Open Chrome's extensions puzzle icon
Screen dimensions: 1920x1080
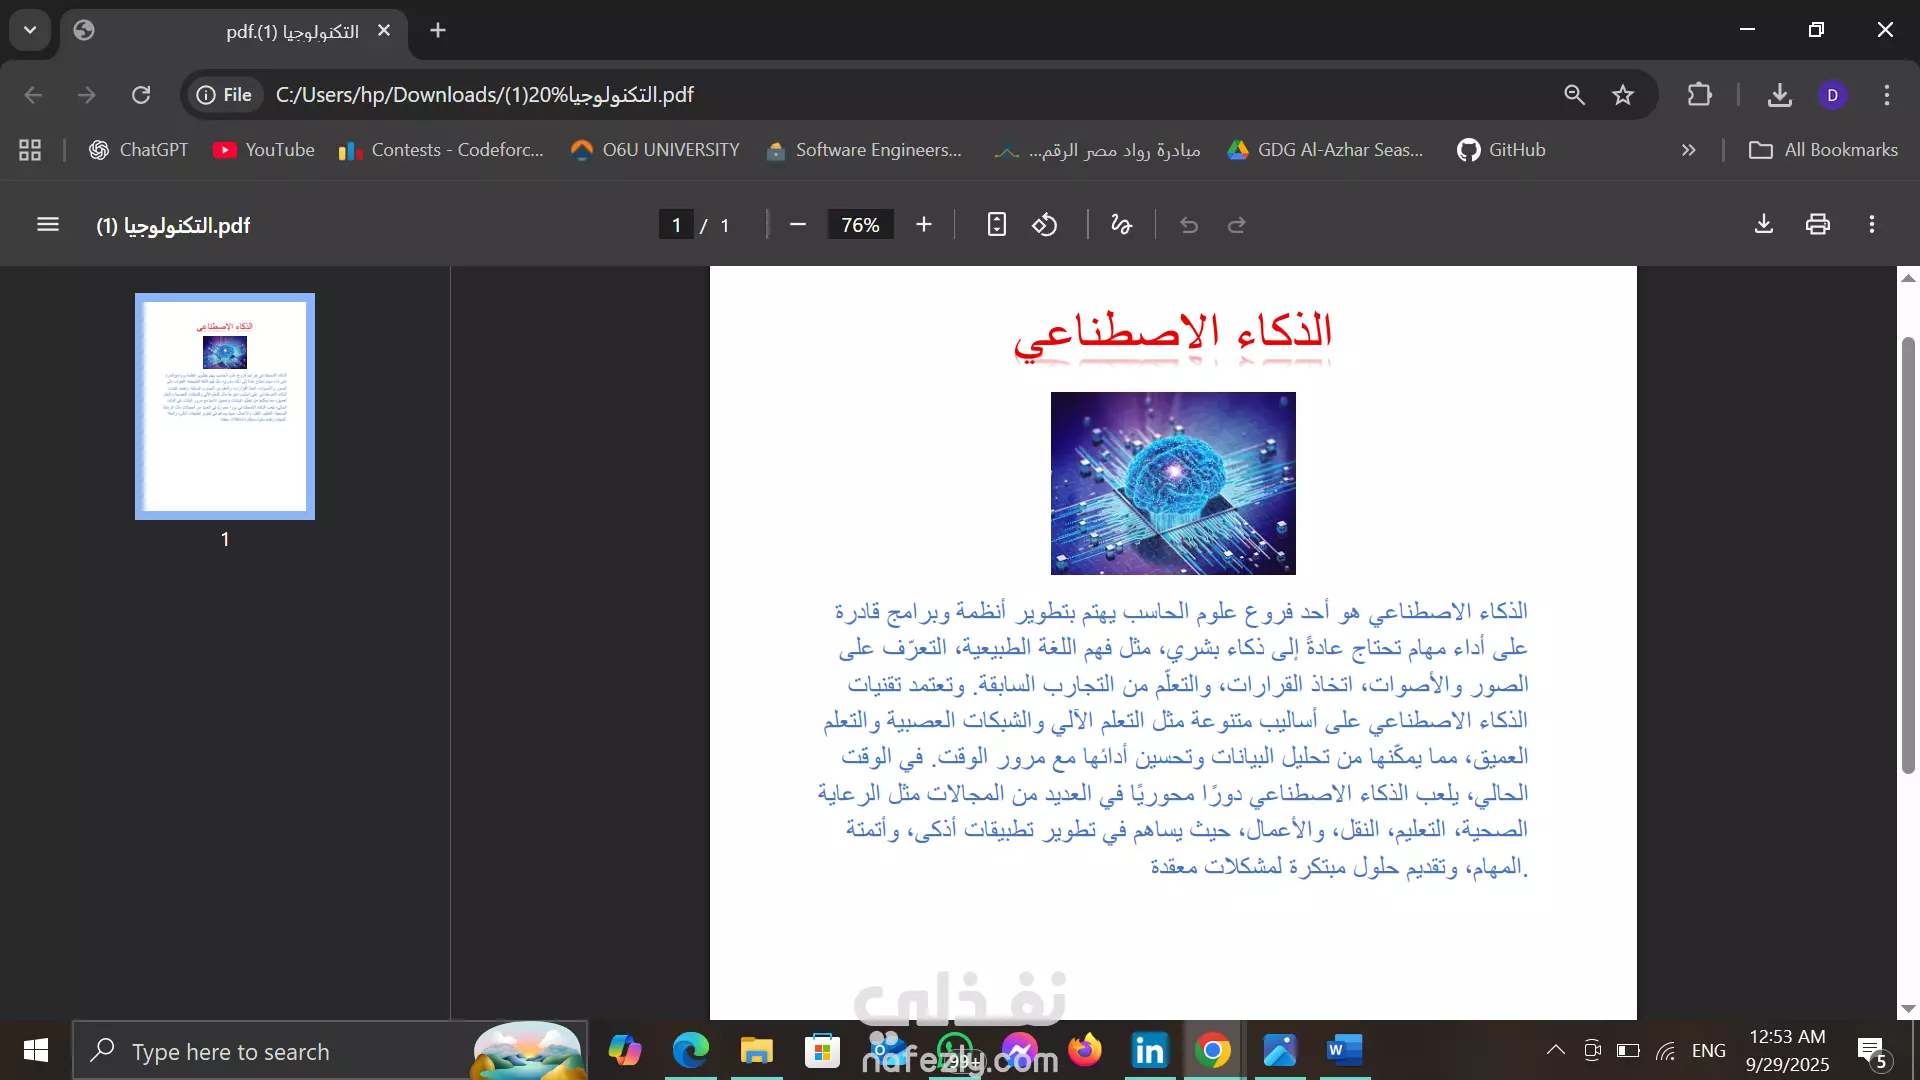point(1699,95)
